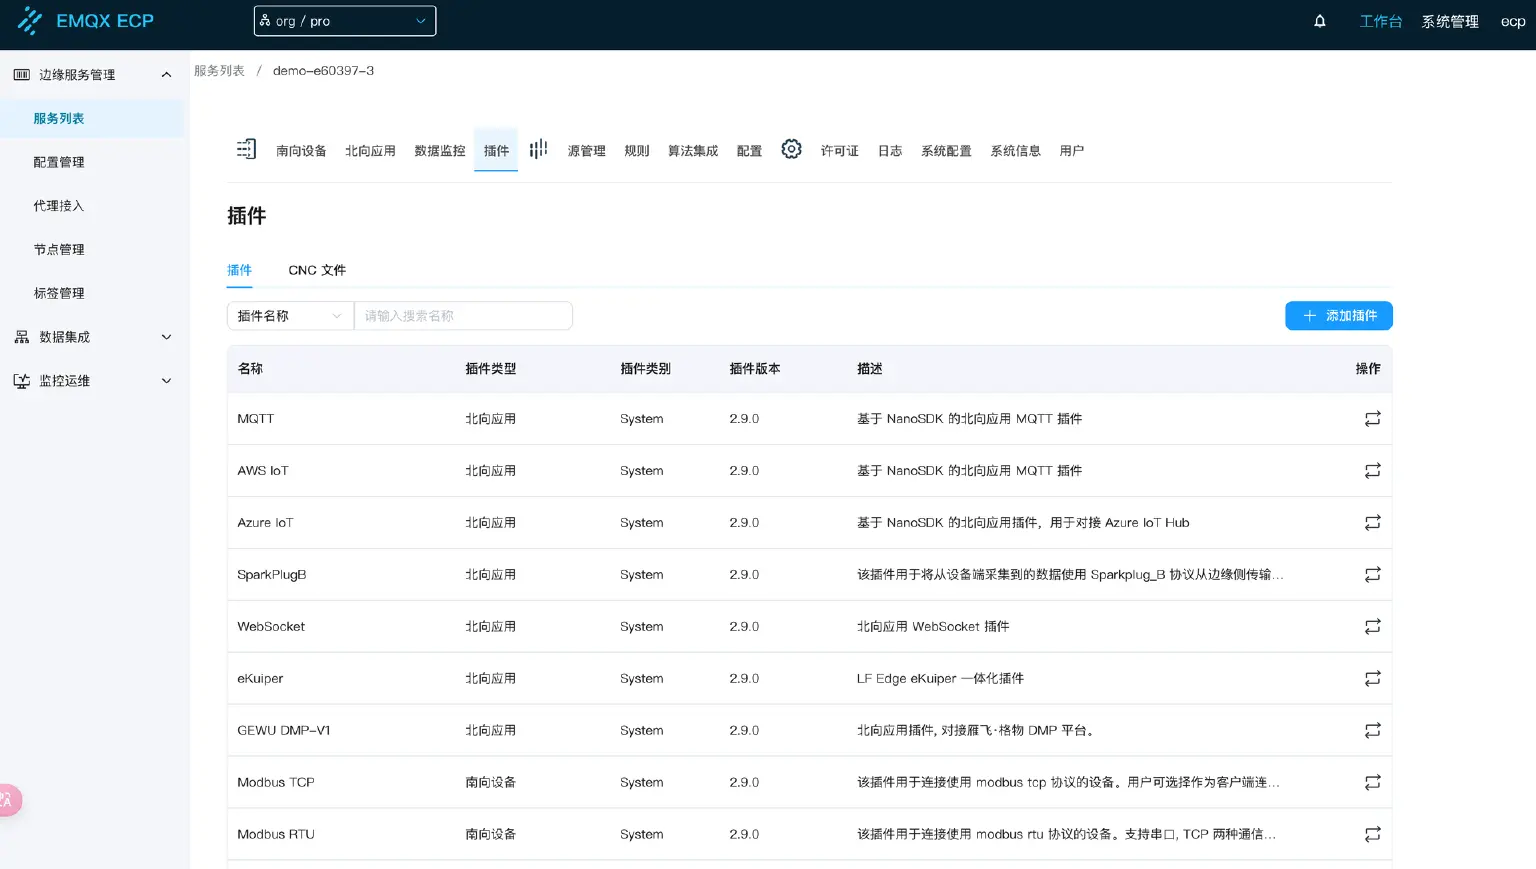Click the 数据集成 sidebar icon
1536x869 pixels.
tap(22, 337)
